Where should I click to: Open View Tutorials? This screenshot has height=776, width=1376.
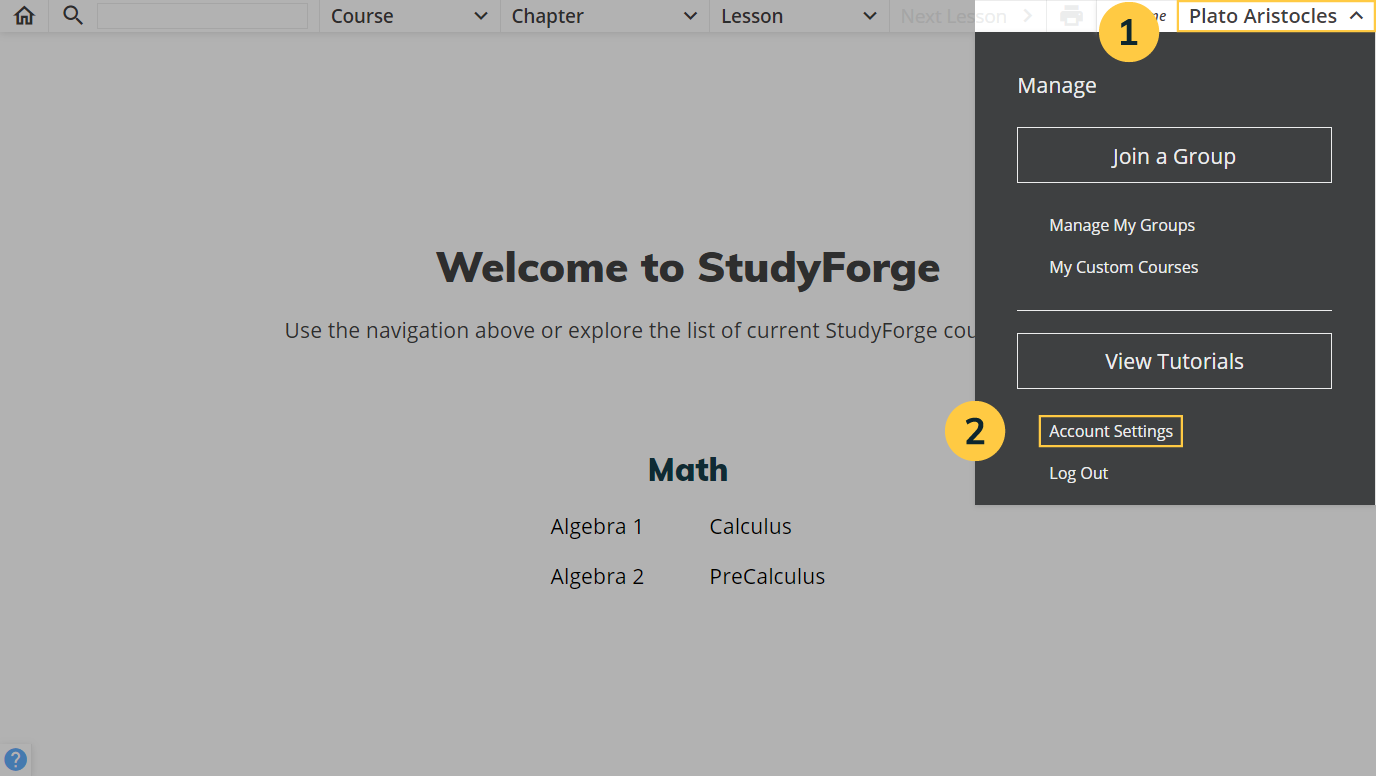[1173, 360]
